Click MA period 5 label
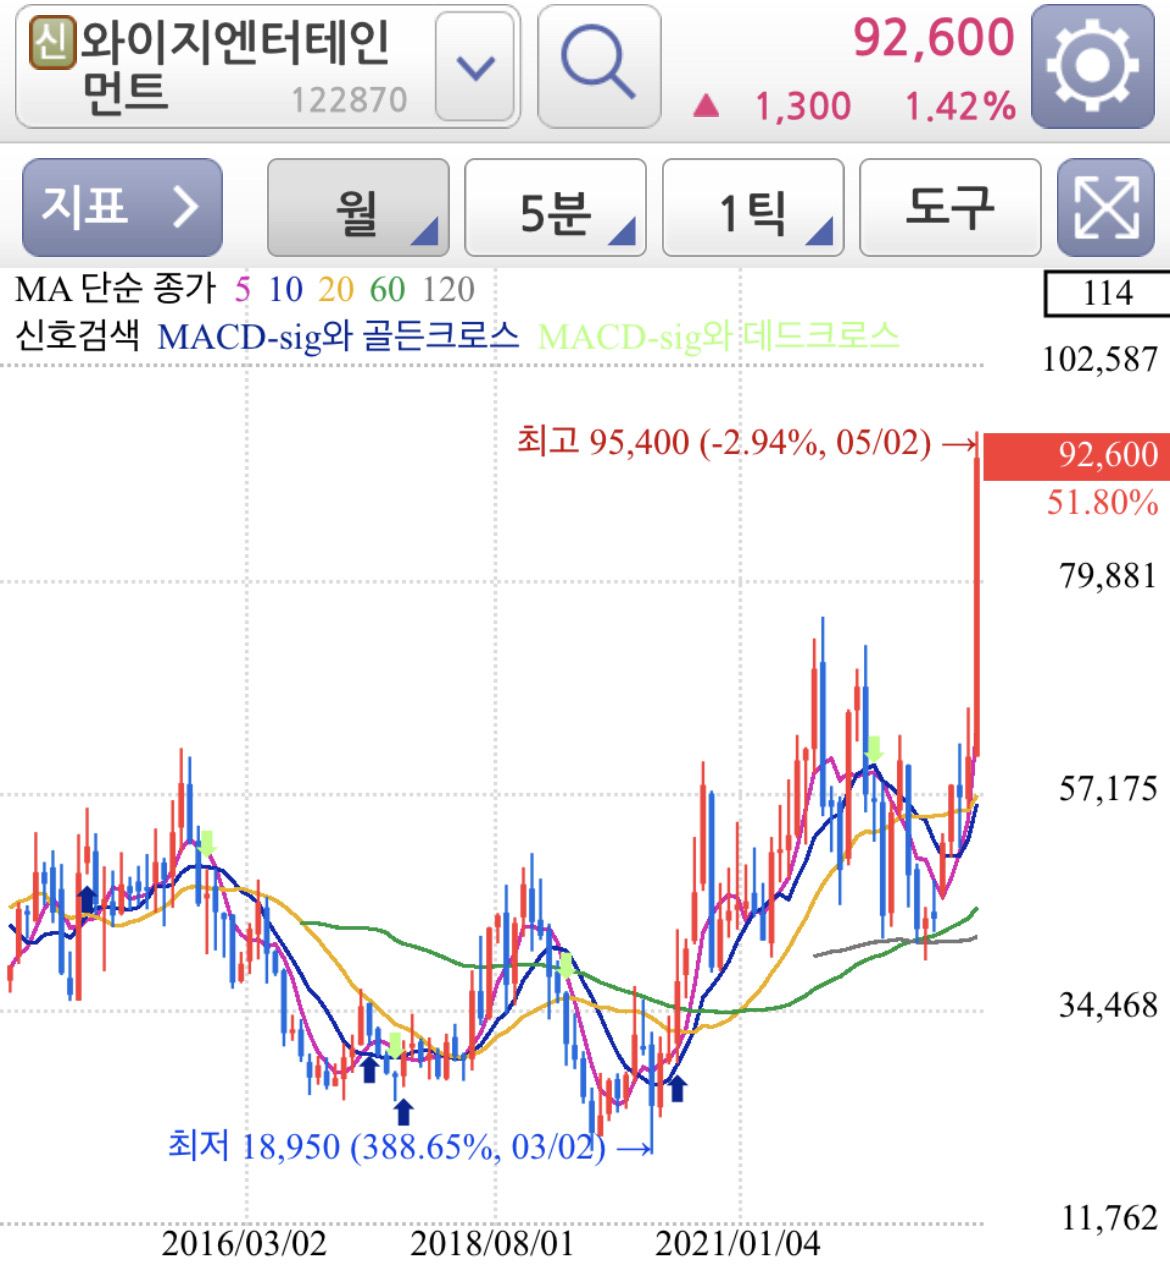Viewport: 1170px width, 1270px height. coord(242,290)
